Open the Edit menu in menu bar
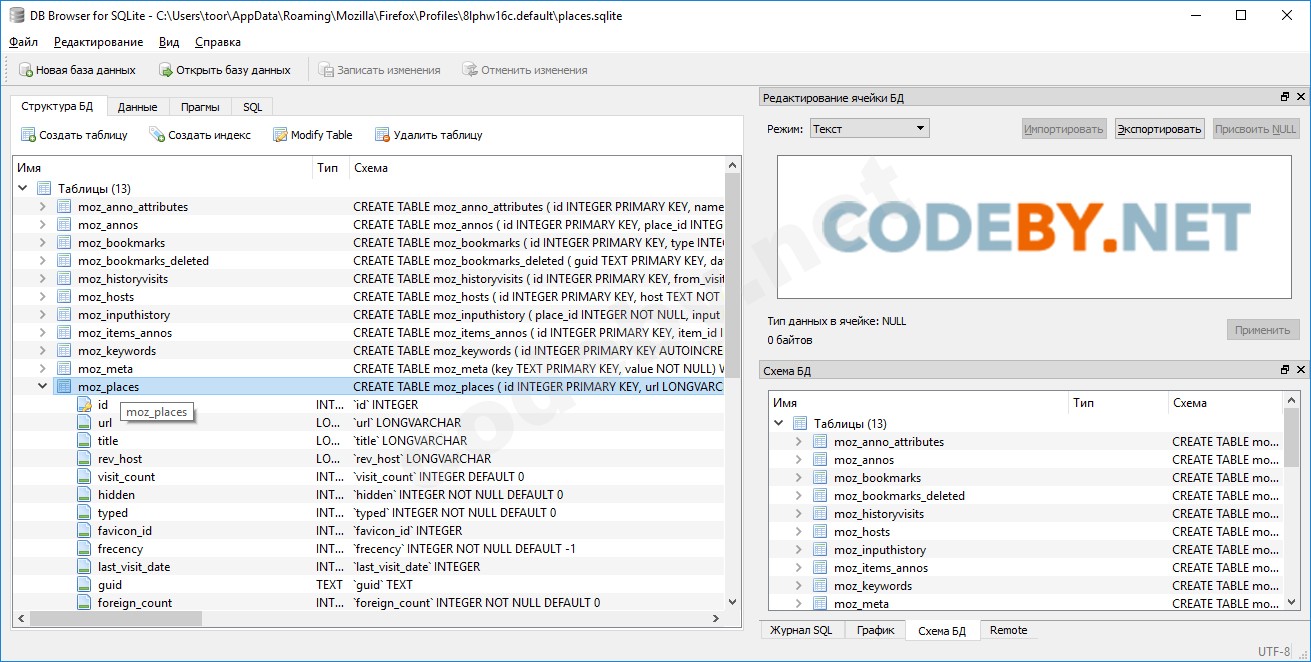The height and width of the screenshot is (662, 1311). 98,42
